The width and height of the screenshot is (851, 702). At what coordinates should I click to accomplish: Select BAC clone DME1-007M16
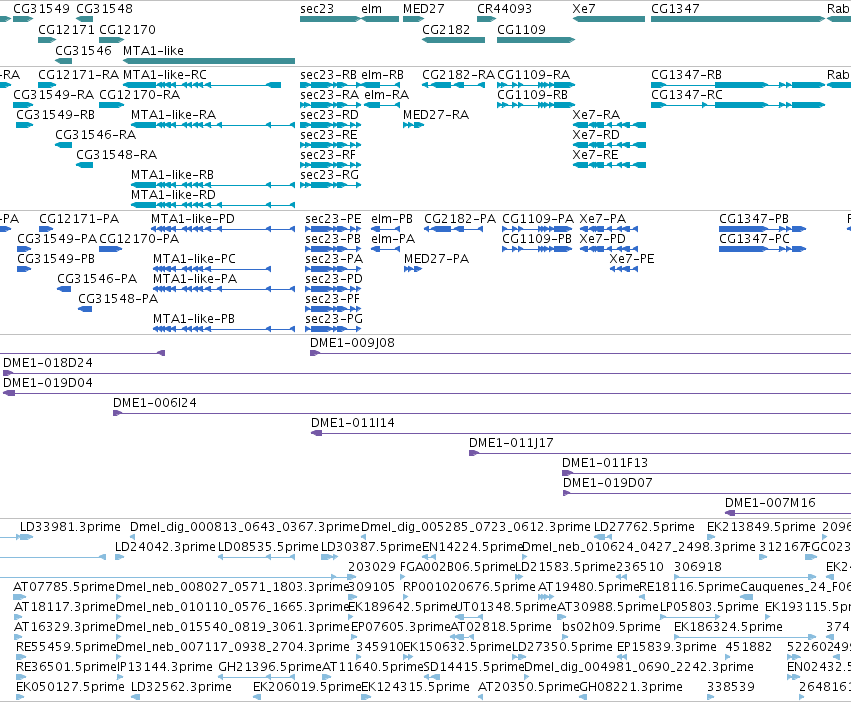(788, 513)
